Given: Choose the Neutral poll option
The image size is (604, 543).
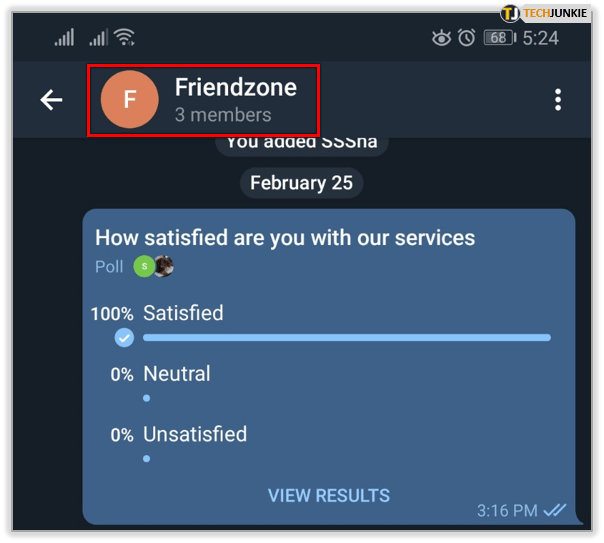Looking at the screenshot, I should pos(177,374).
